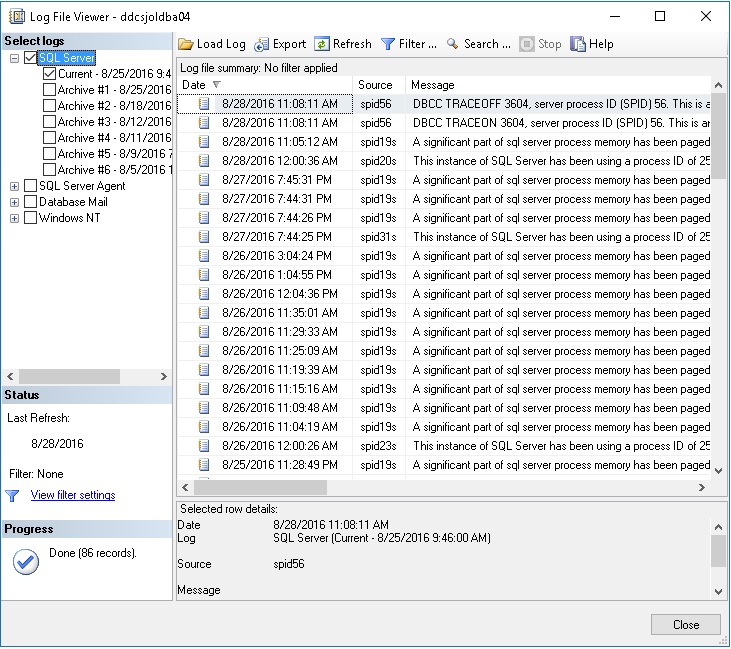Open View filter settings link
The width and height of the screenshot is (731, 649).
coord(73,495)
